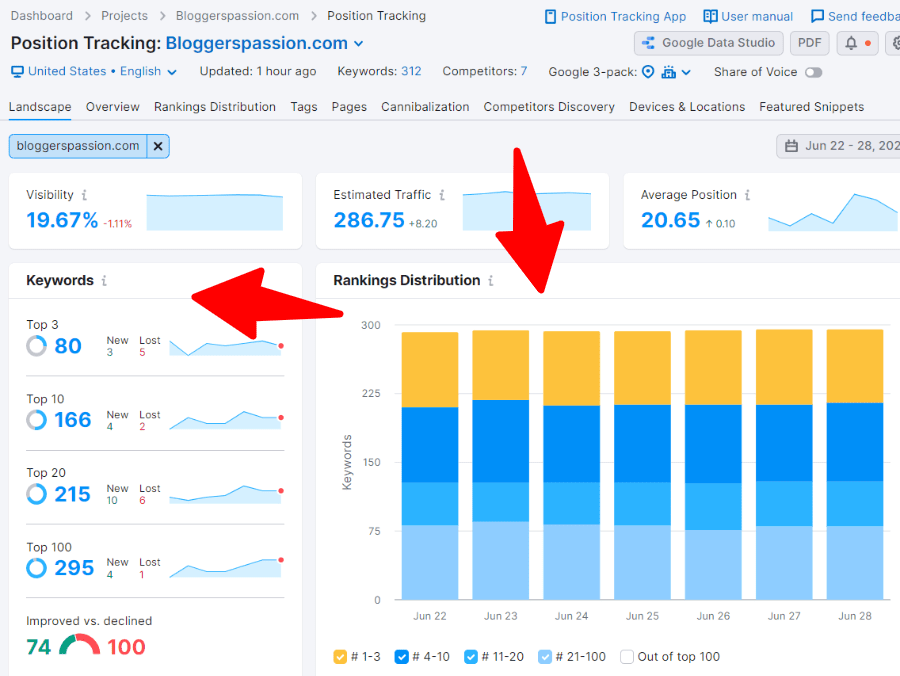Click the Google 3-pack location pin icon
This screenshot has height=676, width=900.
point(647,72)
